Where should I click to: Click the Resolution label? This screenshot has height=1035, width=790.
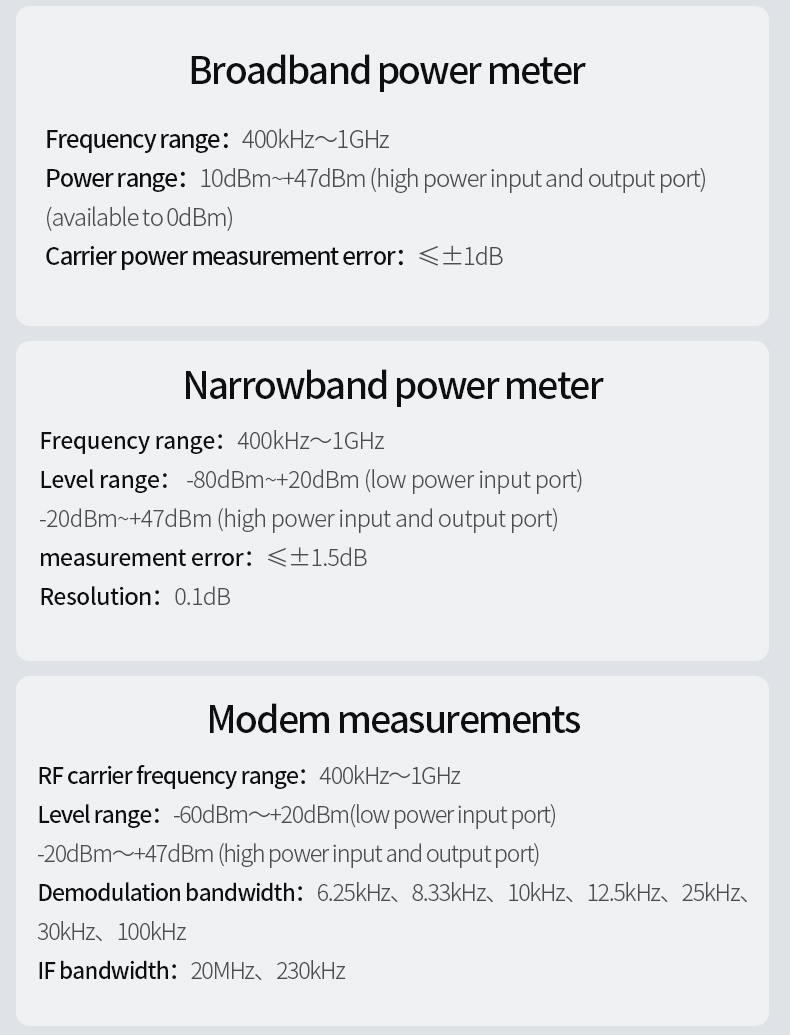[x=97, y=597]
